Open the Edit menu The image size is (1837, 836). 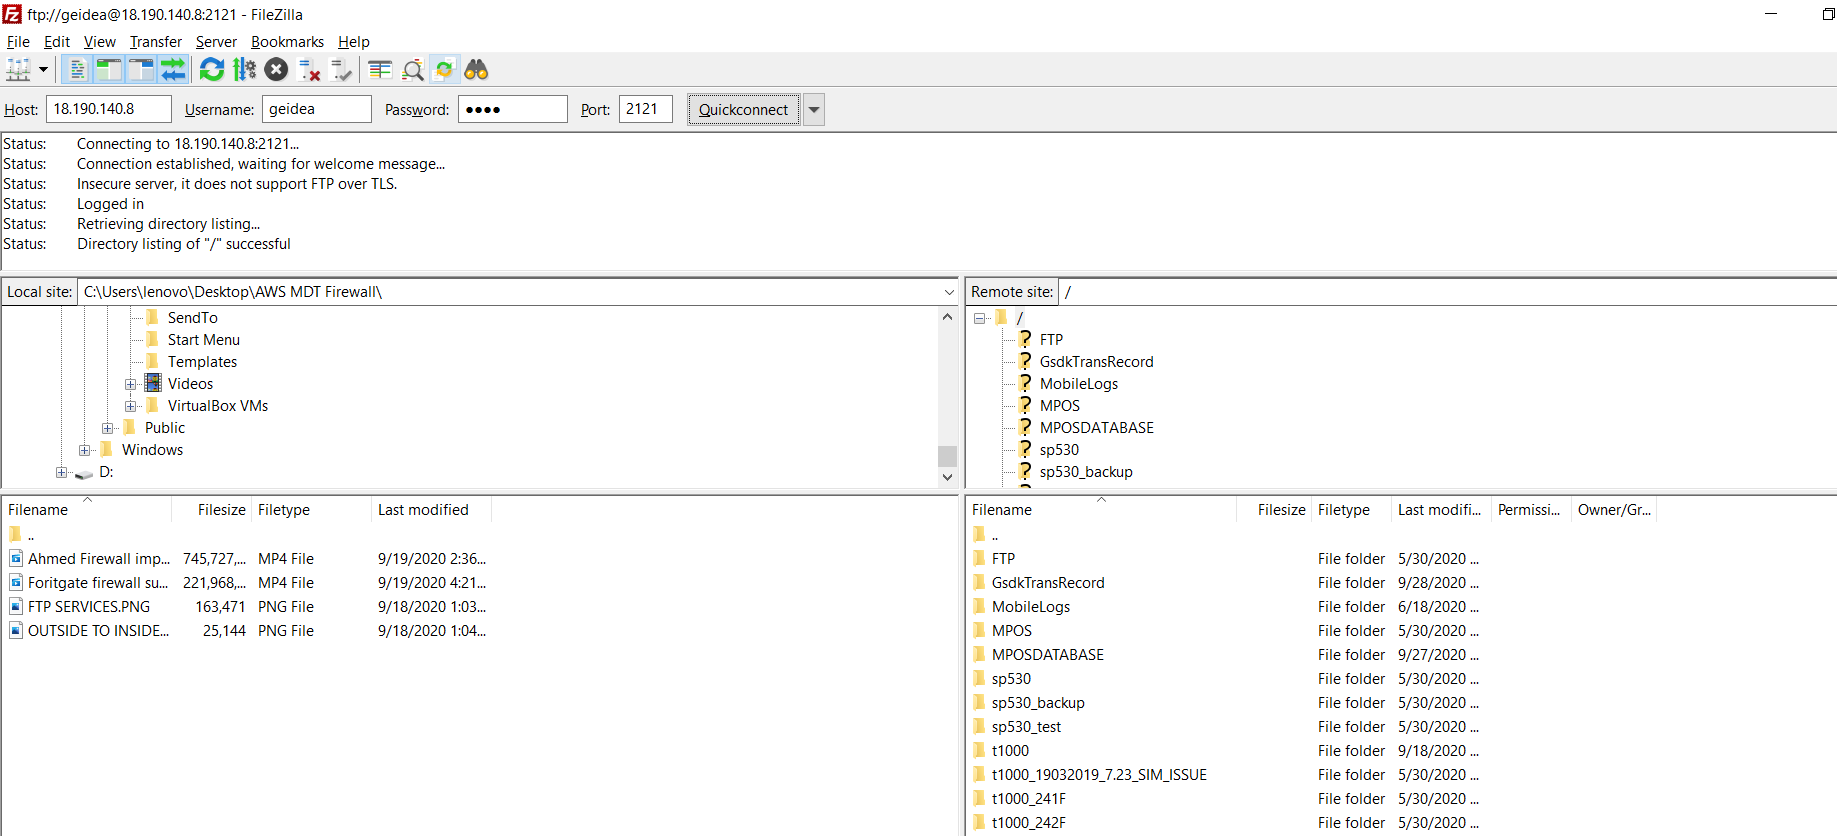[x=57, y=42]
